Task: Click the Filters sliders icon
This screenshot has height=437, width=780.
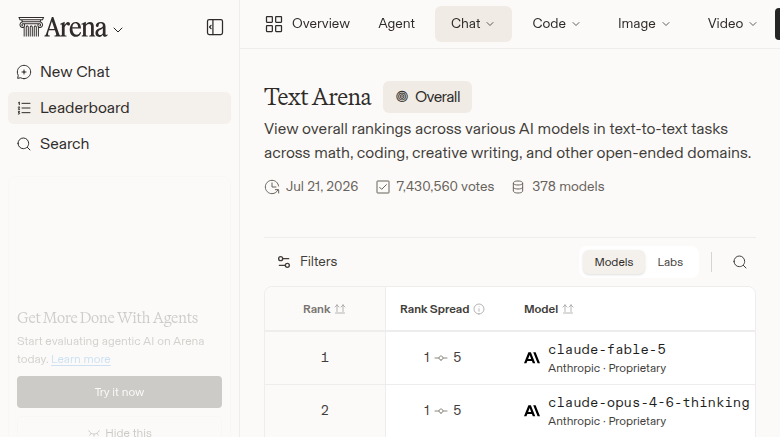Action: click(284, 262)
